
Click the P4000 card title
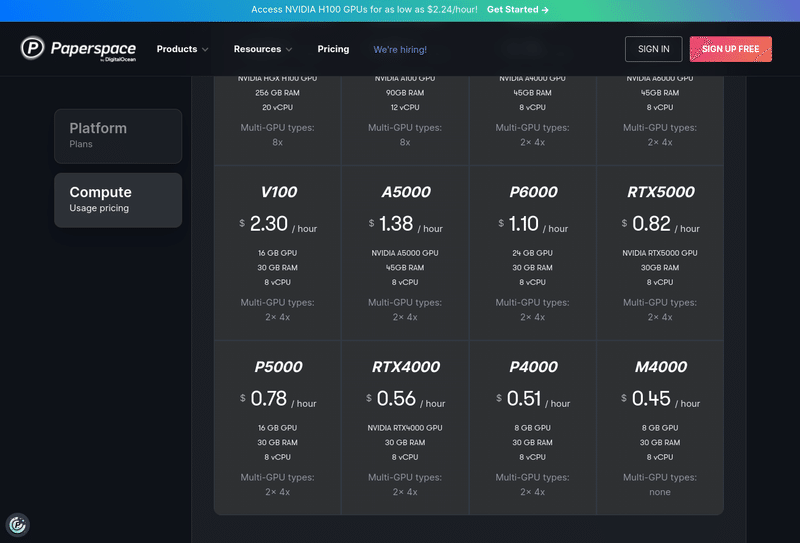click(533, 366)
